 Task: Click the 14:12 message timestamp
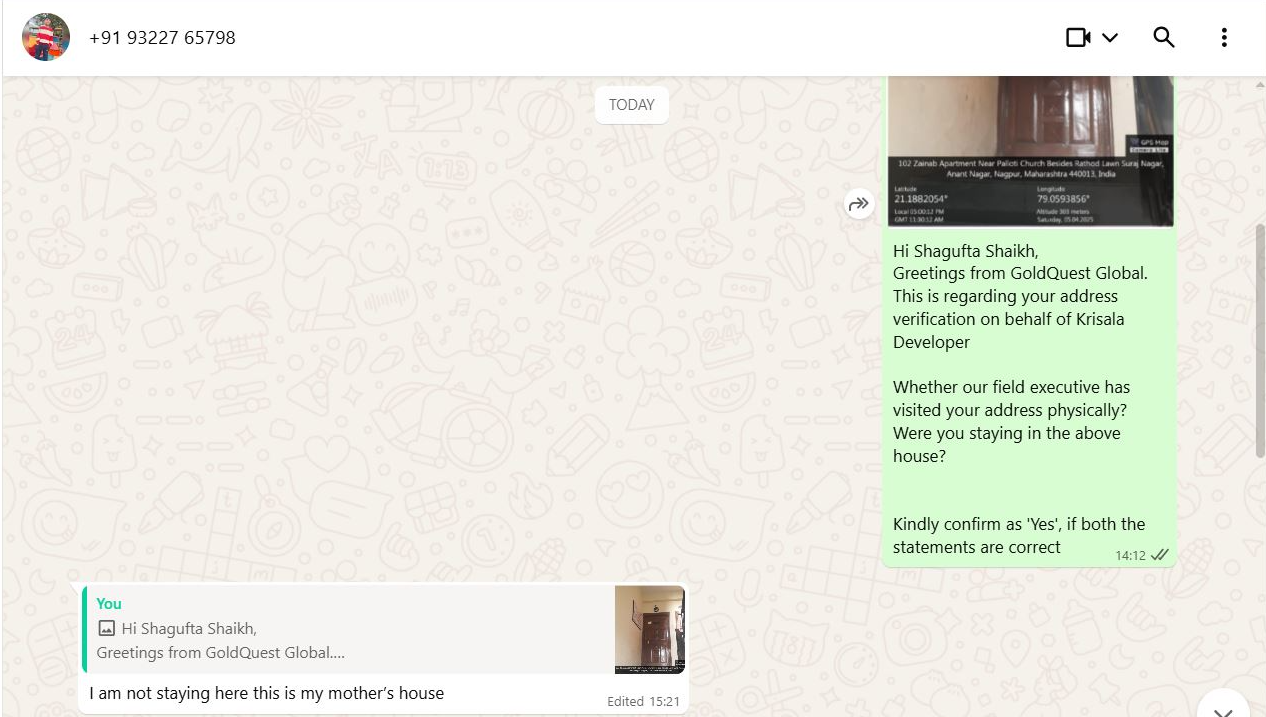(x=1130, y=555)
